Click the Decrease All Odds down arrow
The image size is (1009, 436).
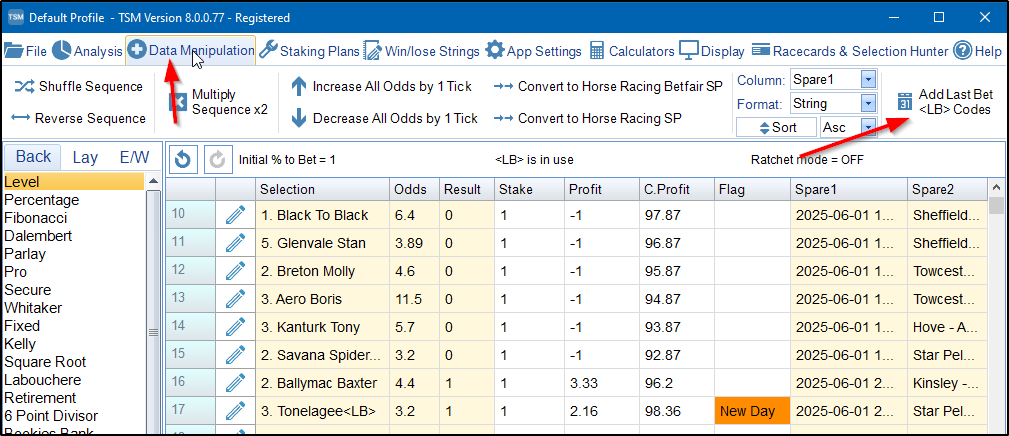tap(298, 118)
